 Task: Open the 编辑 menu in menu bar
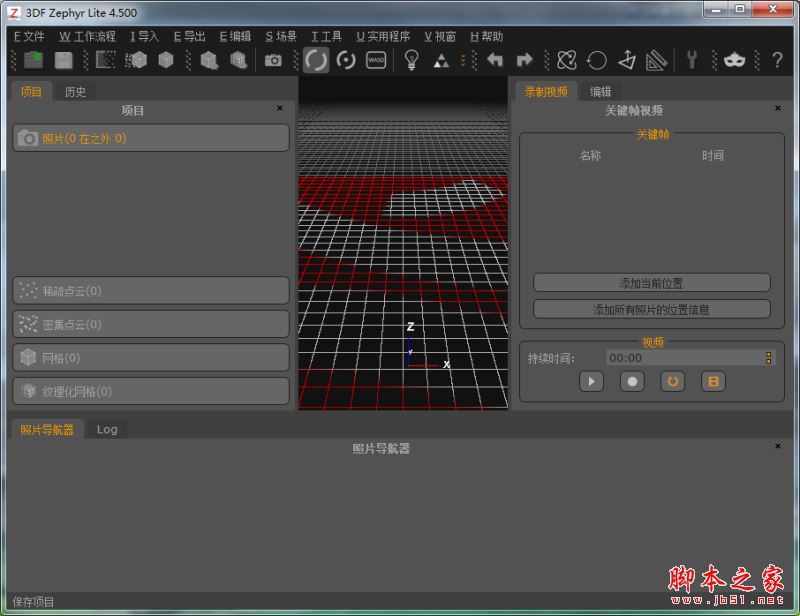click(x=235, y=36)
